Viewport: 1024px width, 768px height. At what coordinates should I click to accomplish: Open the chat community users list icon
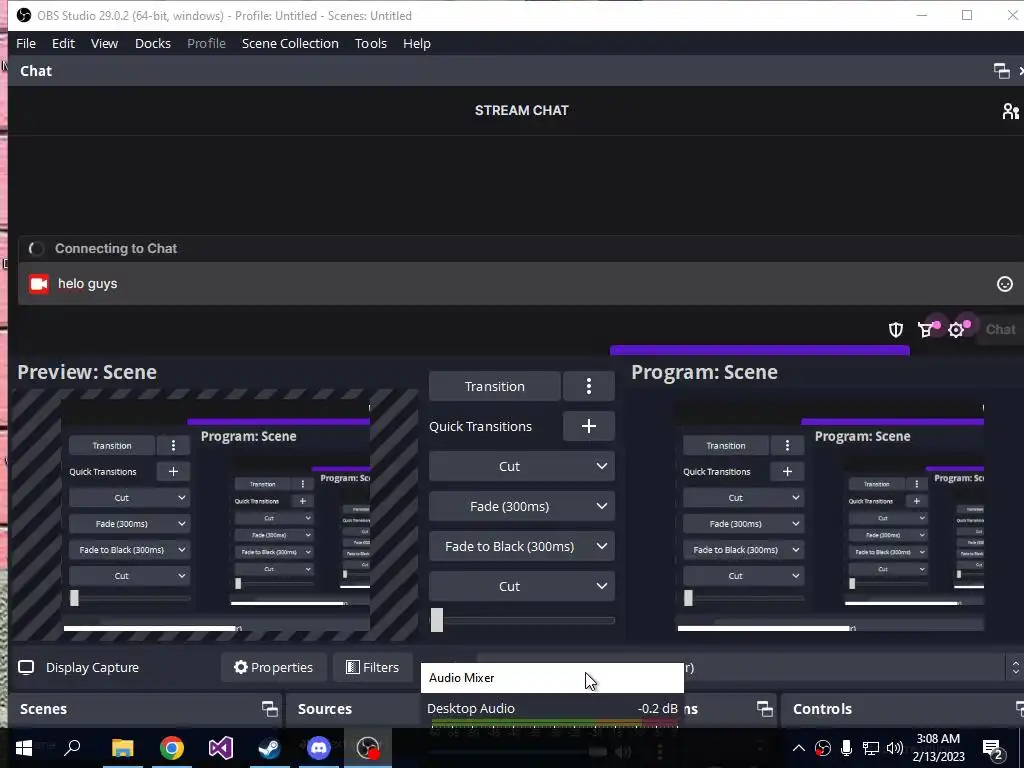[1010, 111]
